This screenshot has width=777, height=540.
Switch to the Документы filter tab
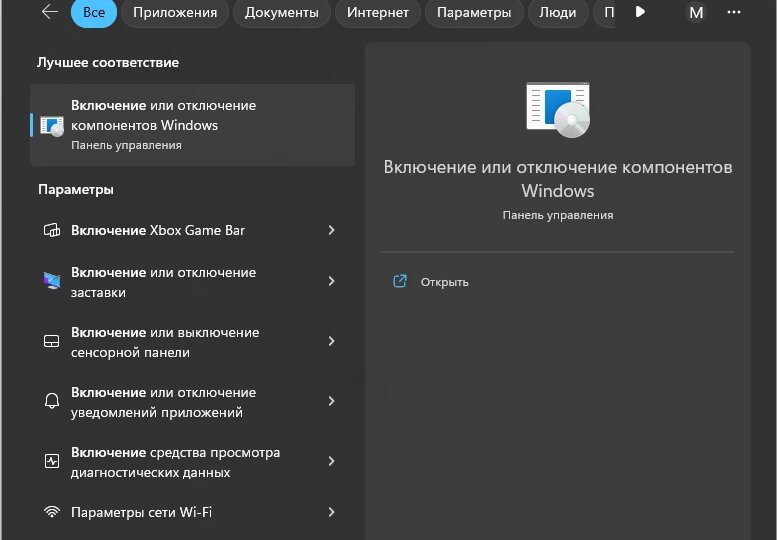[x=281, y=12]
